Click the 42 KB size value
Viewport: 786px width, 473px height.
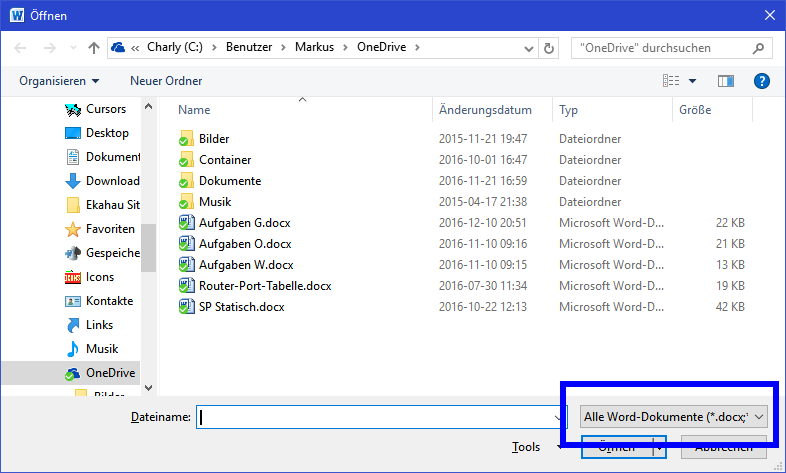[x=730, y=307]
